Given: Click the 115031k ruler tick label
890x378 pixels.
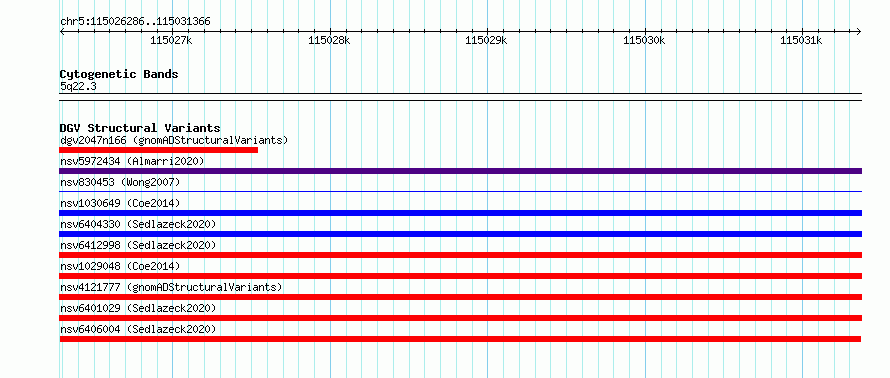Looking at the screenshot, I should (801, 40).
